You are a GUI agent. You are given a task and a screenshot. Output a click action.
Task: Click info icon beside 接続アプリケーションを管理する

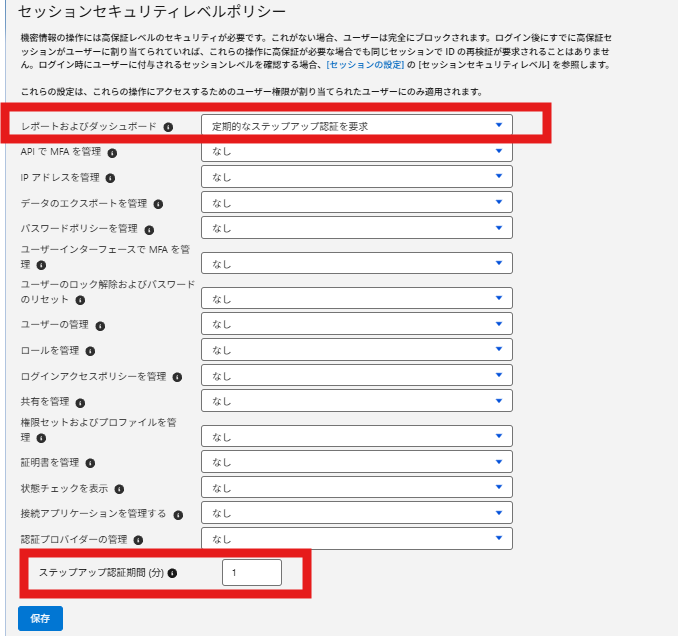coord(178,515)
